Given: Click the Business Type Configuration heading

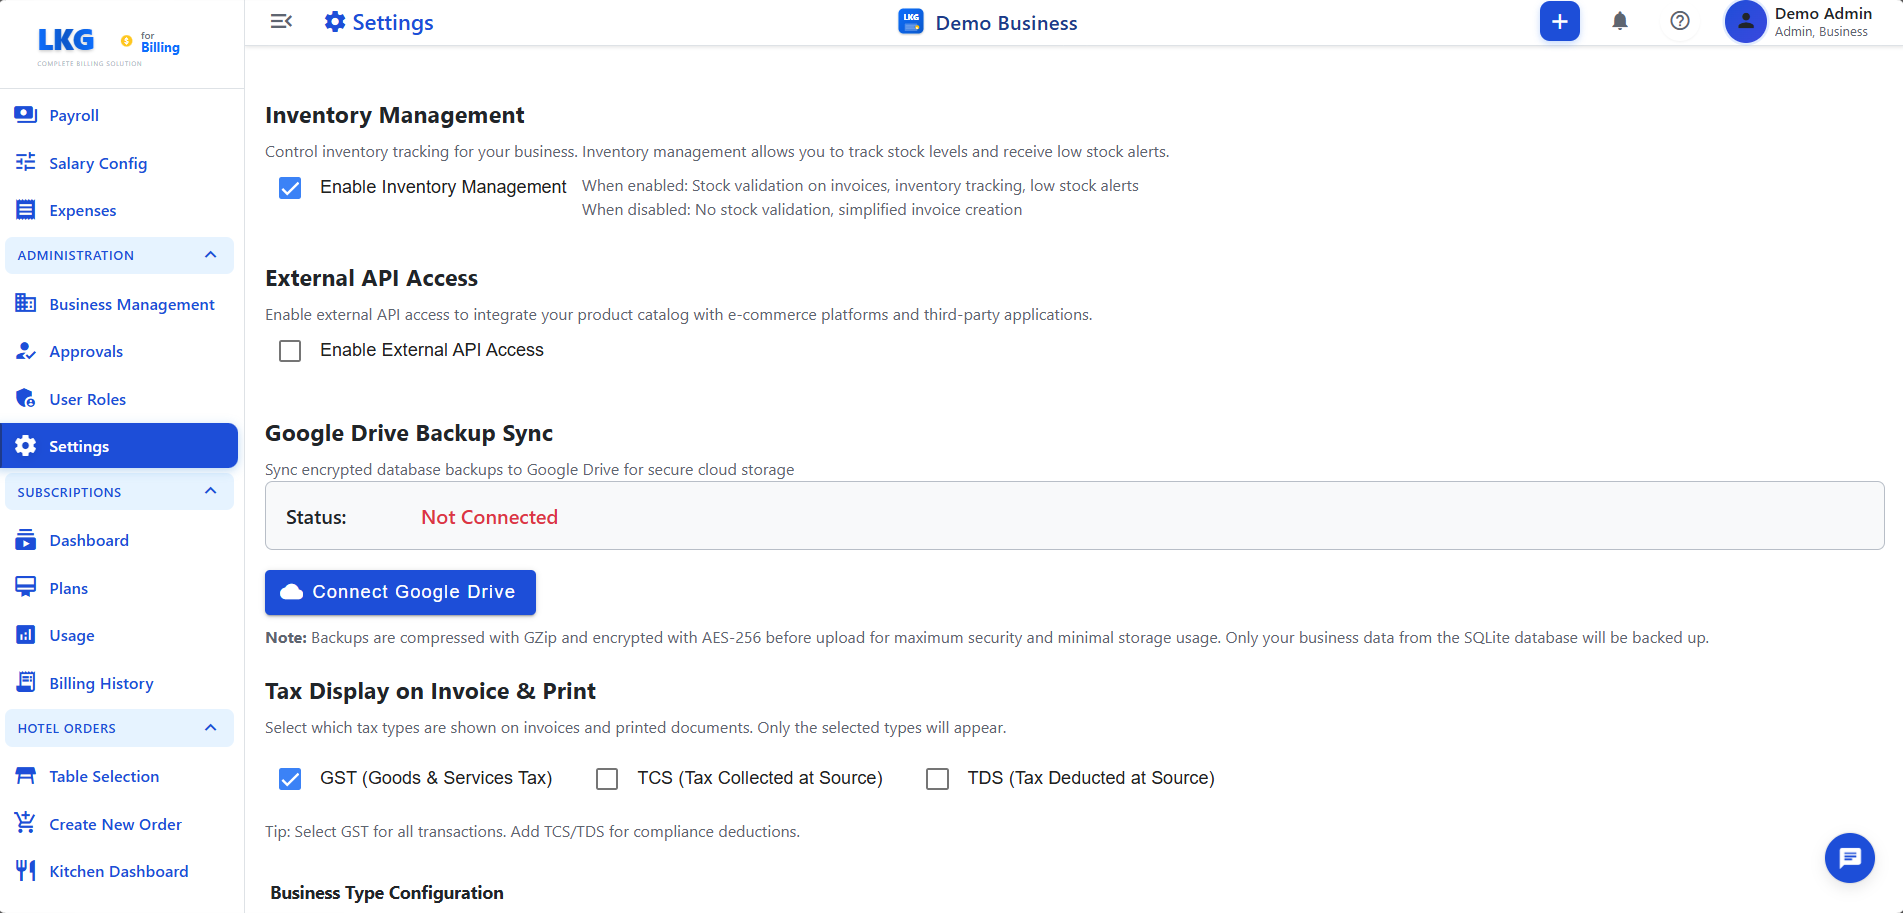Looking at the screenshot, I should 387,893.
